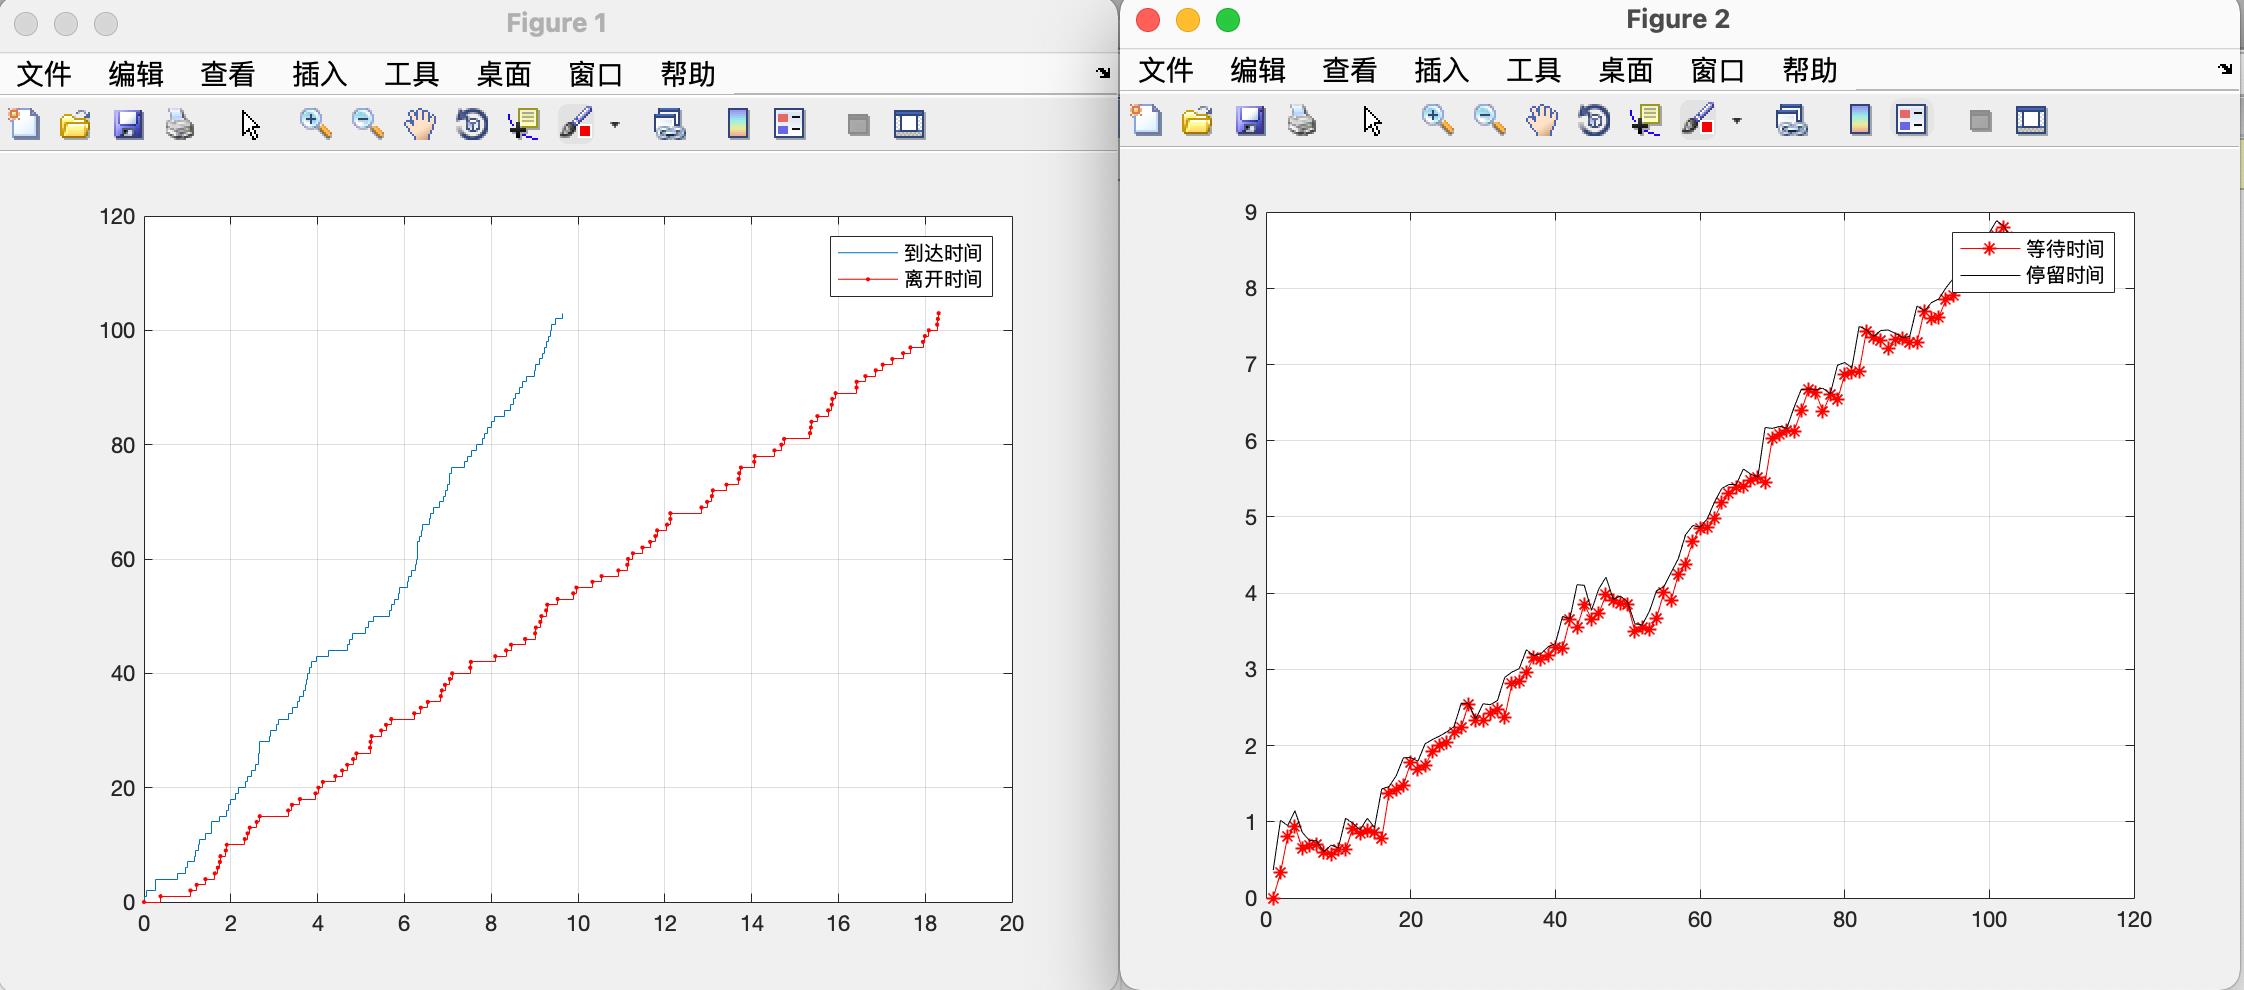Hide Plot Tools icon in Figure 1

858,125
